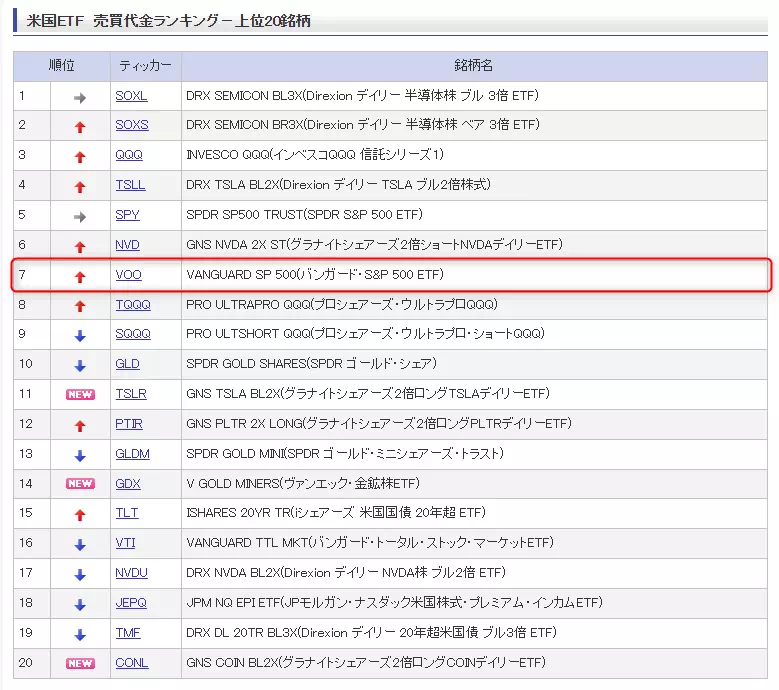Select the TSLL ticker link
The image size is (779, 690).
[x=130, y=185]
